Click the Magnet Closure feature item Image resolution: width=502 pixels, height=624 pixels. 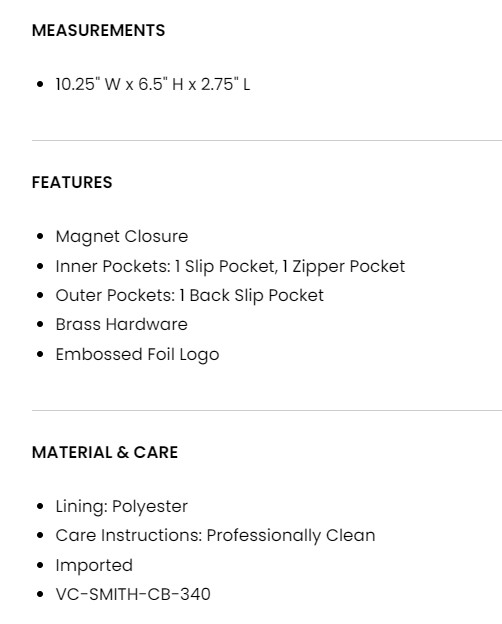pos(121,237)
